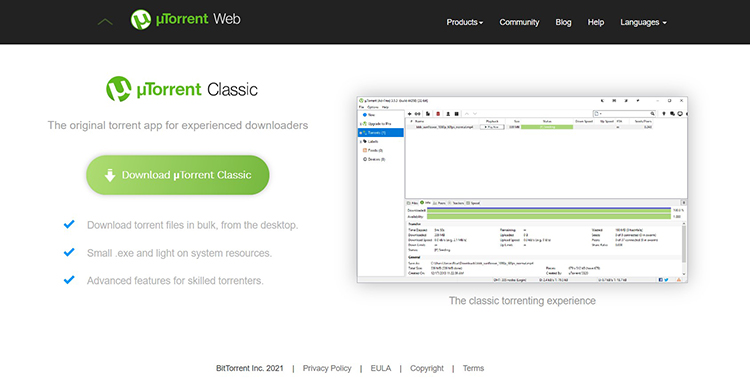Open the EULA footer link

point(380,368)
